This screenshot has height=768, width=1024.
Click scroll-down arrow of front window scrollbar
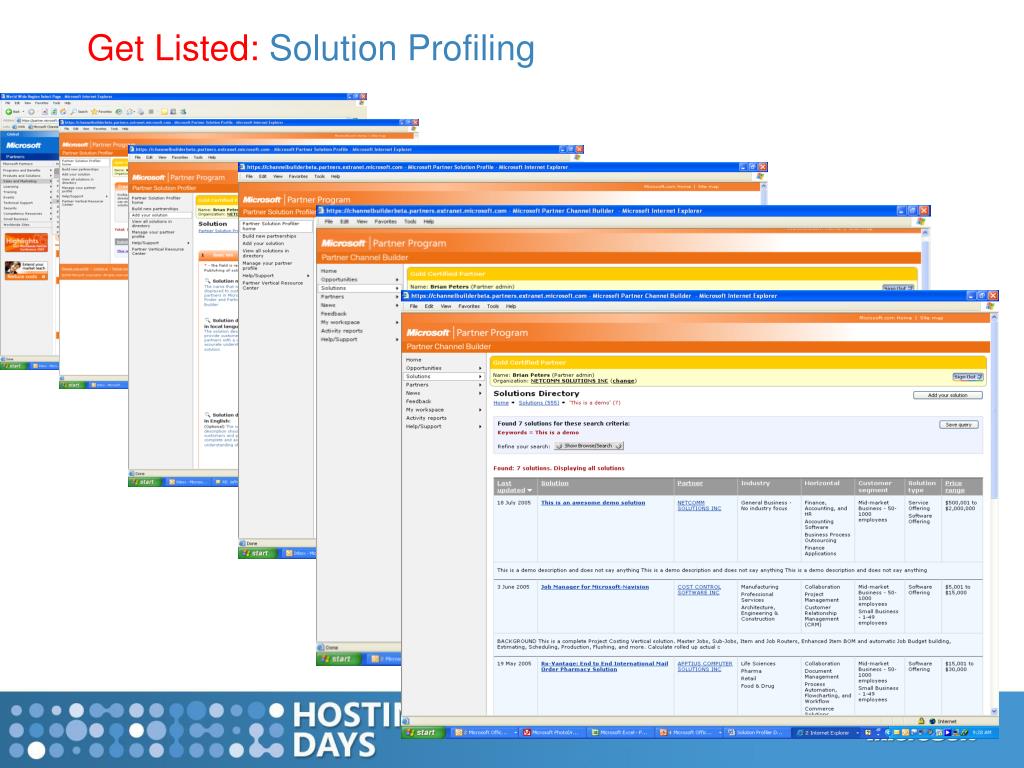pyautogui.click(x=995, y=711)
